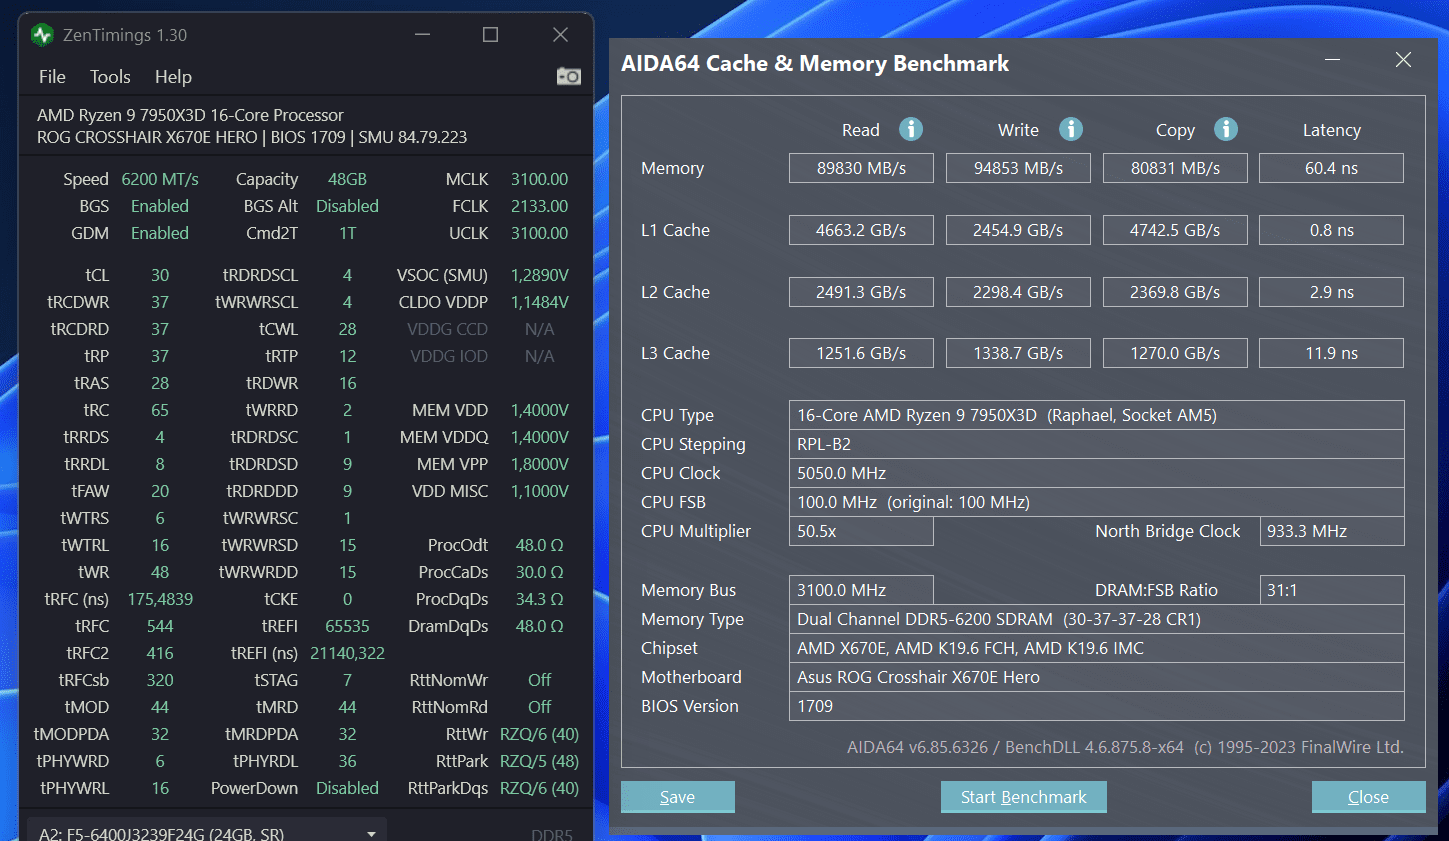Select the Memory Write value 94853 MB/s
This screenshot has width=1449, height=841.
click(1018, 168)
